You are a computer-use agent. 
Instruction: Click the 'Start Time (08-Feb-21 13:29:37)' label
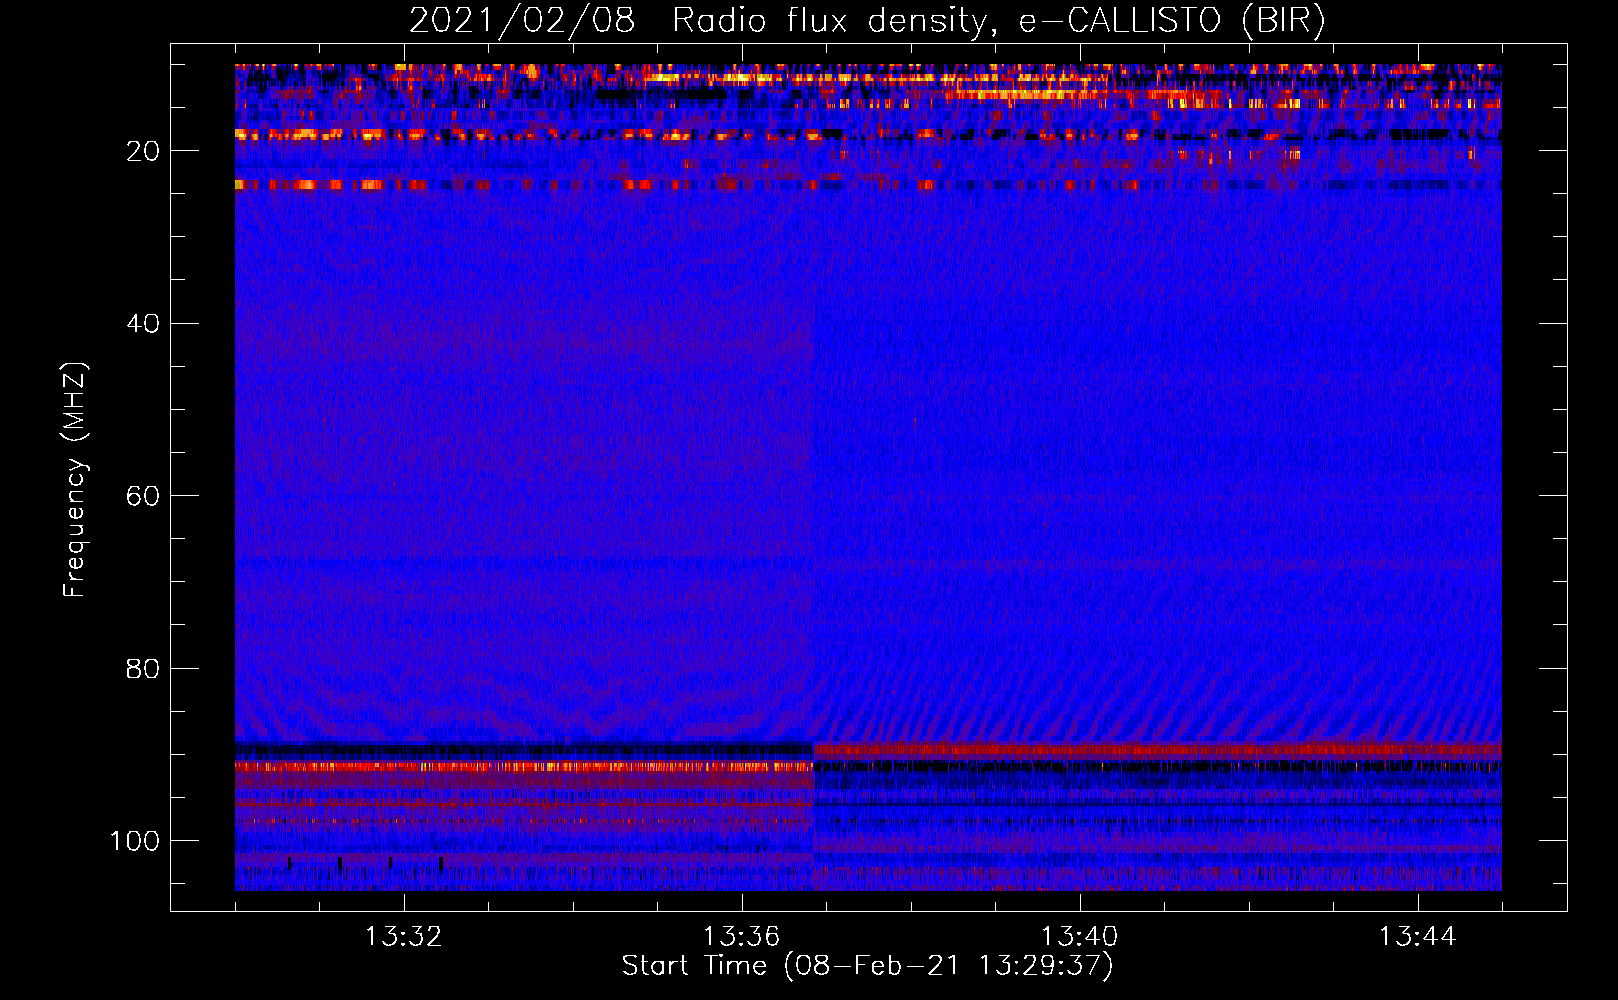coord(867,966)
